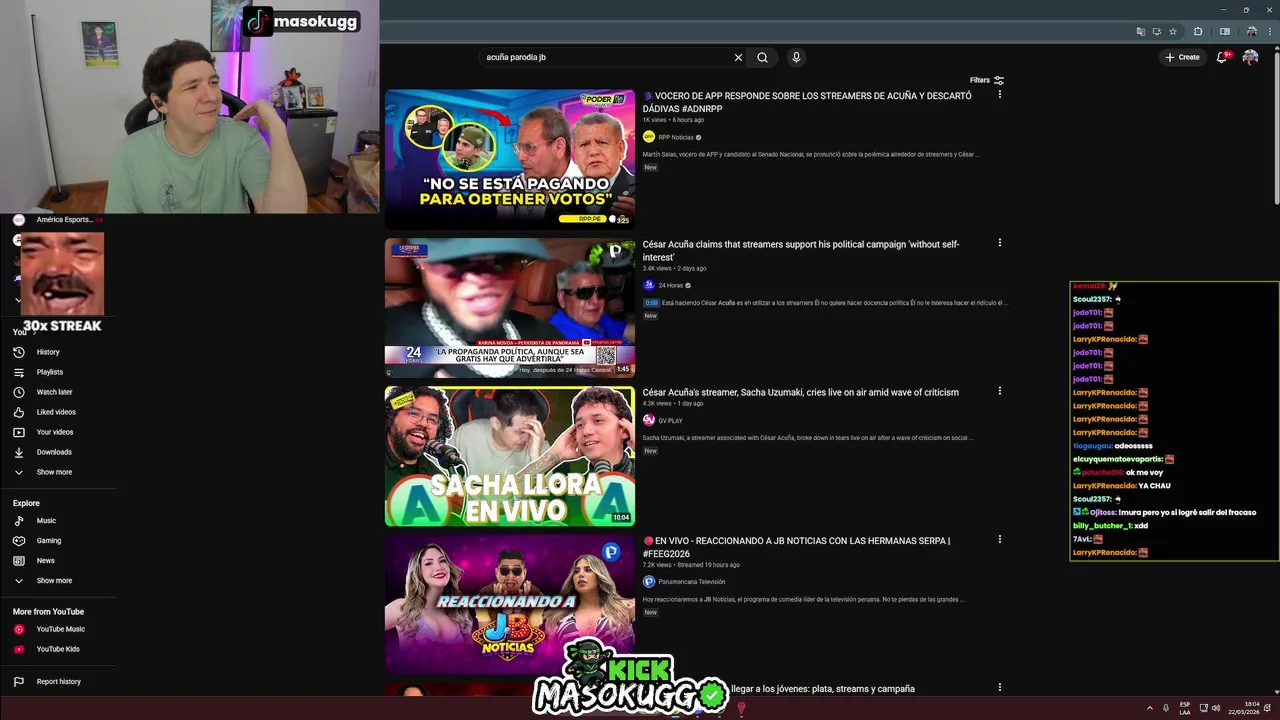Screen dimensions: 1280x720
Task: Open browser side panel icon
Action: [x=1225, y=31]
